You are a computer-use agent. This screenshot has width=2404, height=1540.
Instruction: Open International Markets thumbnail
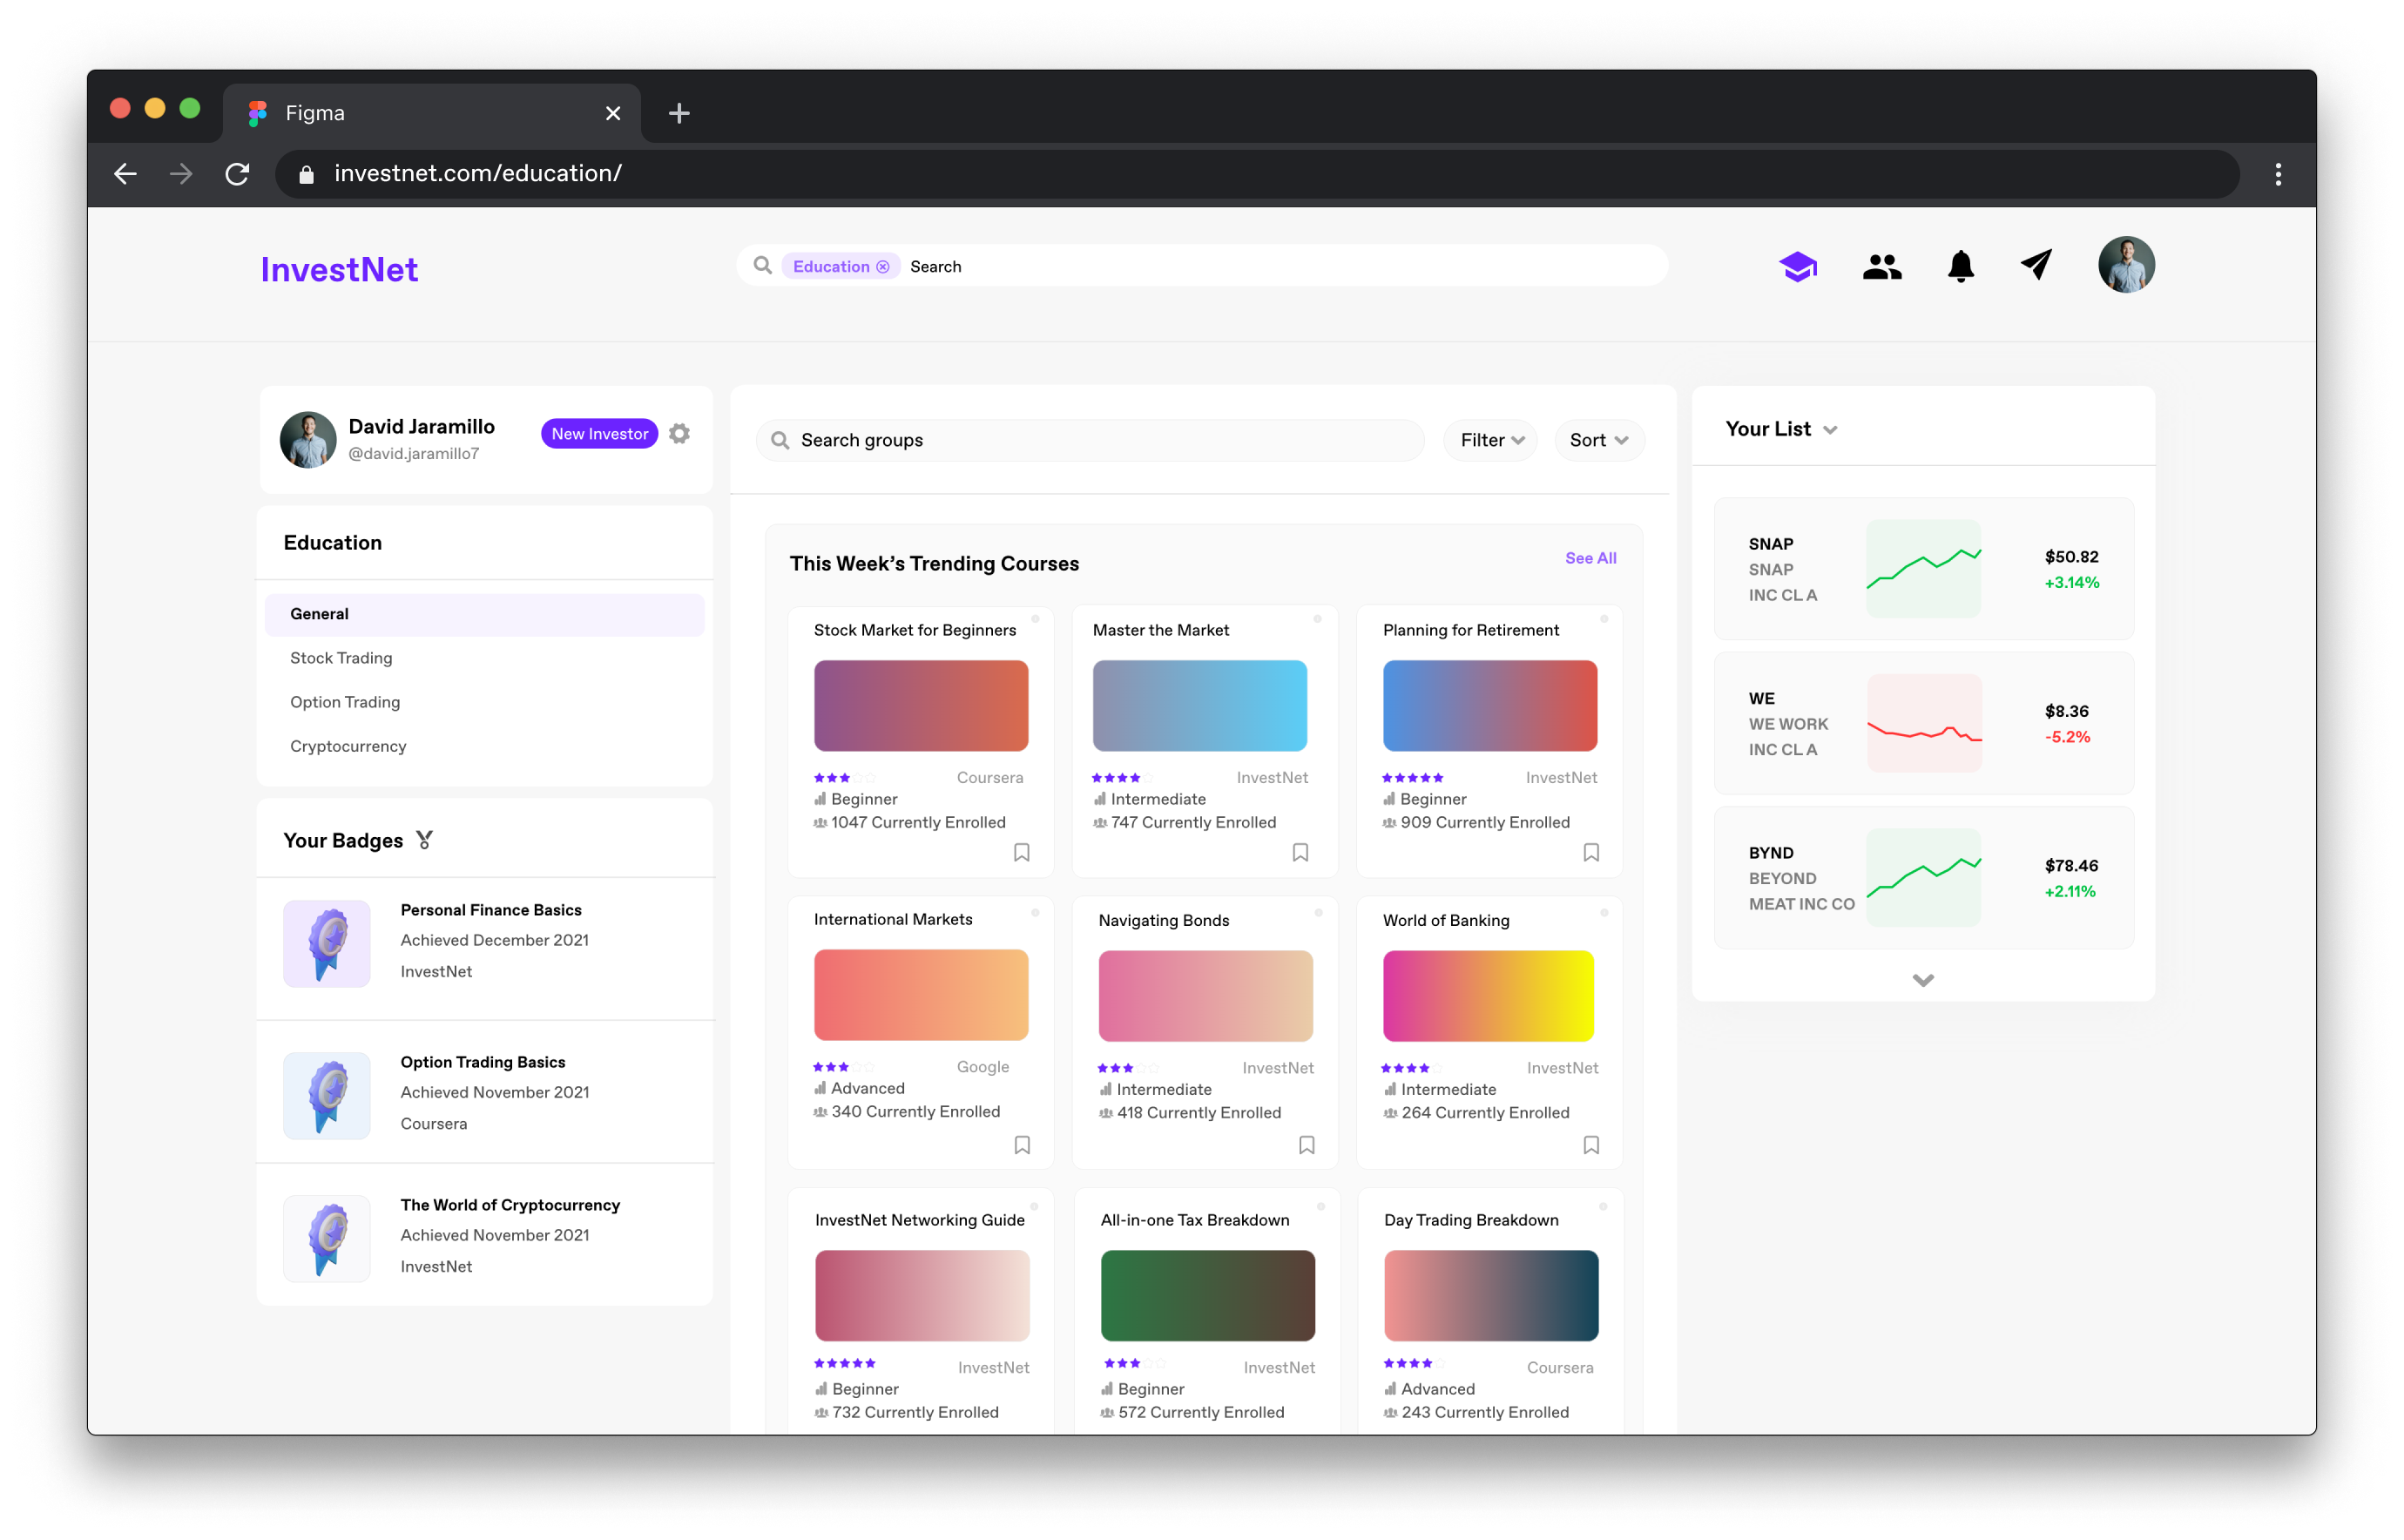[920, 994]
